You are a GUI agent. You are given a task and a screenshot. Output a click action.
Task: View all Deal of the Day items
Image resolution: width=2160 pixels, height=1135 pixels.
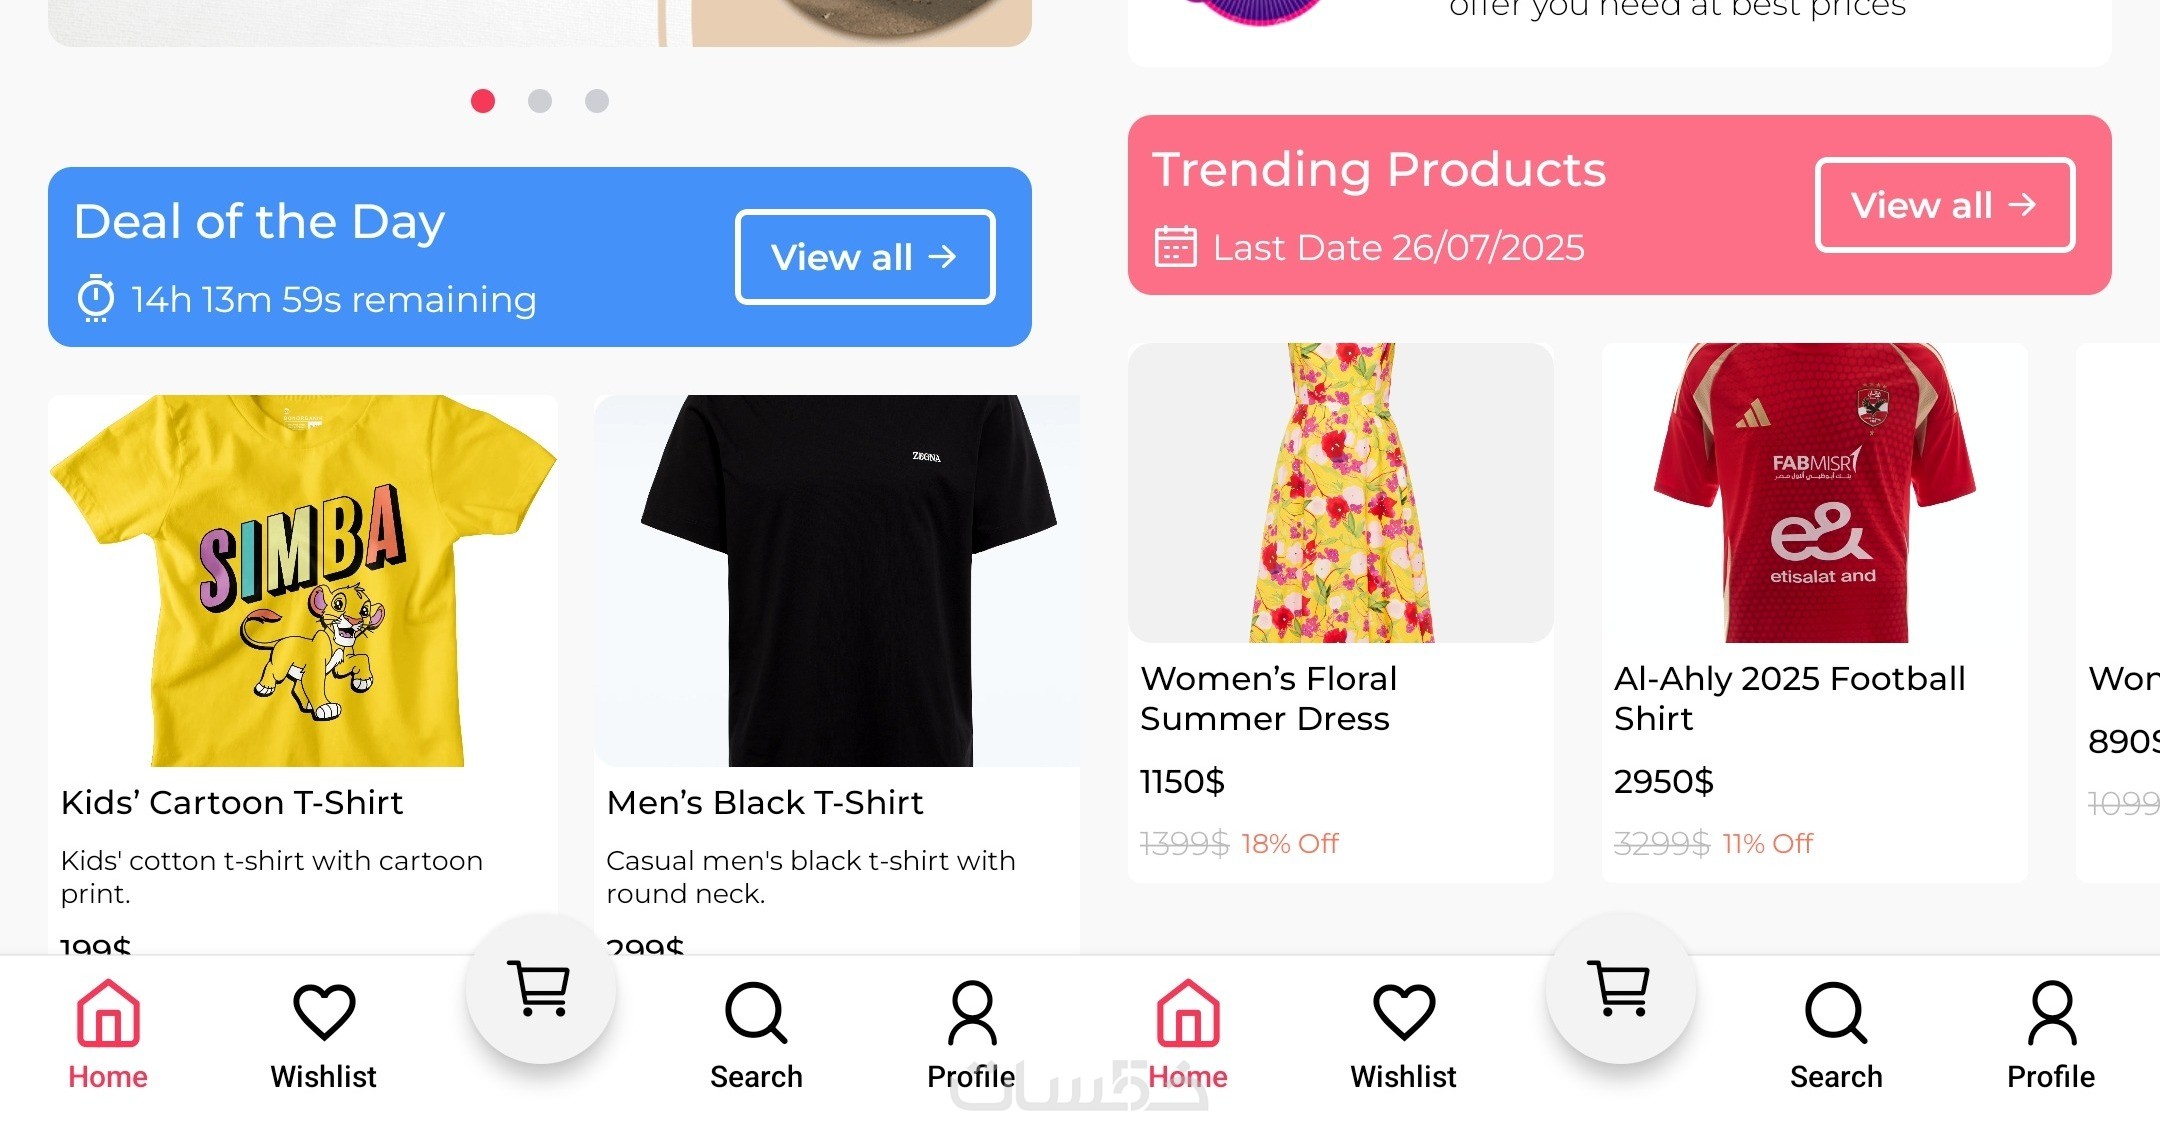[865, 257]
